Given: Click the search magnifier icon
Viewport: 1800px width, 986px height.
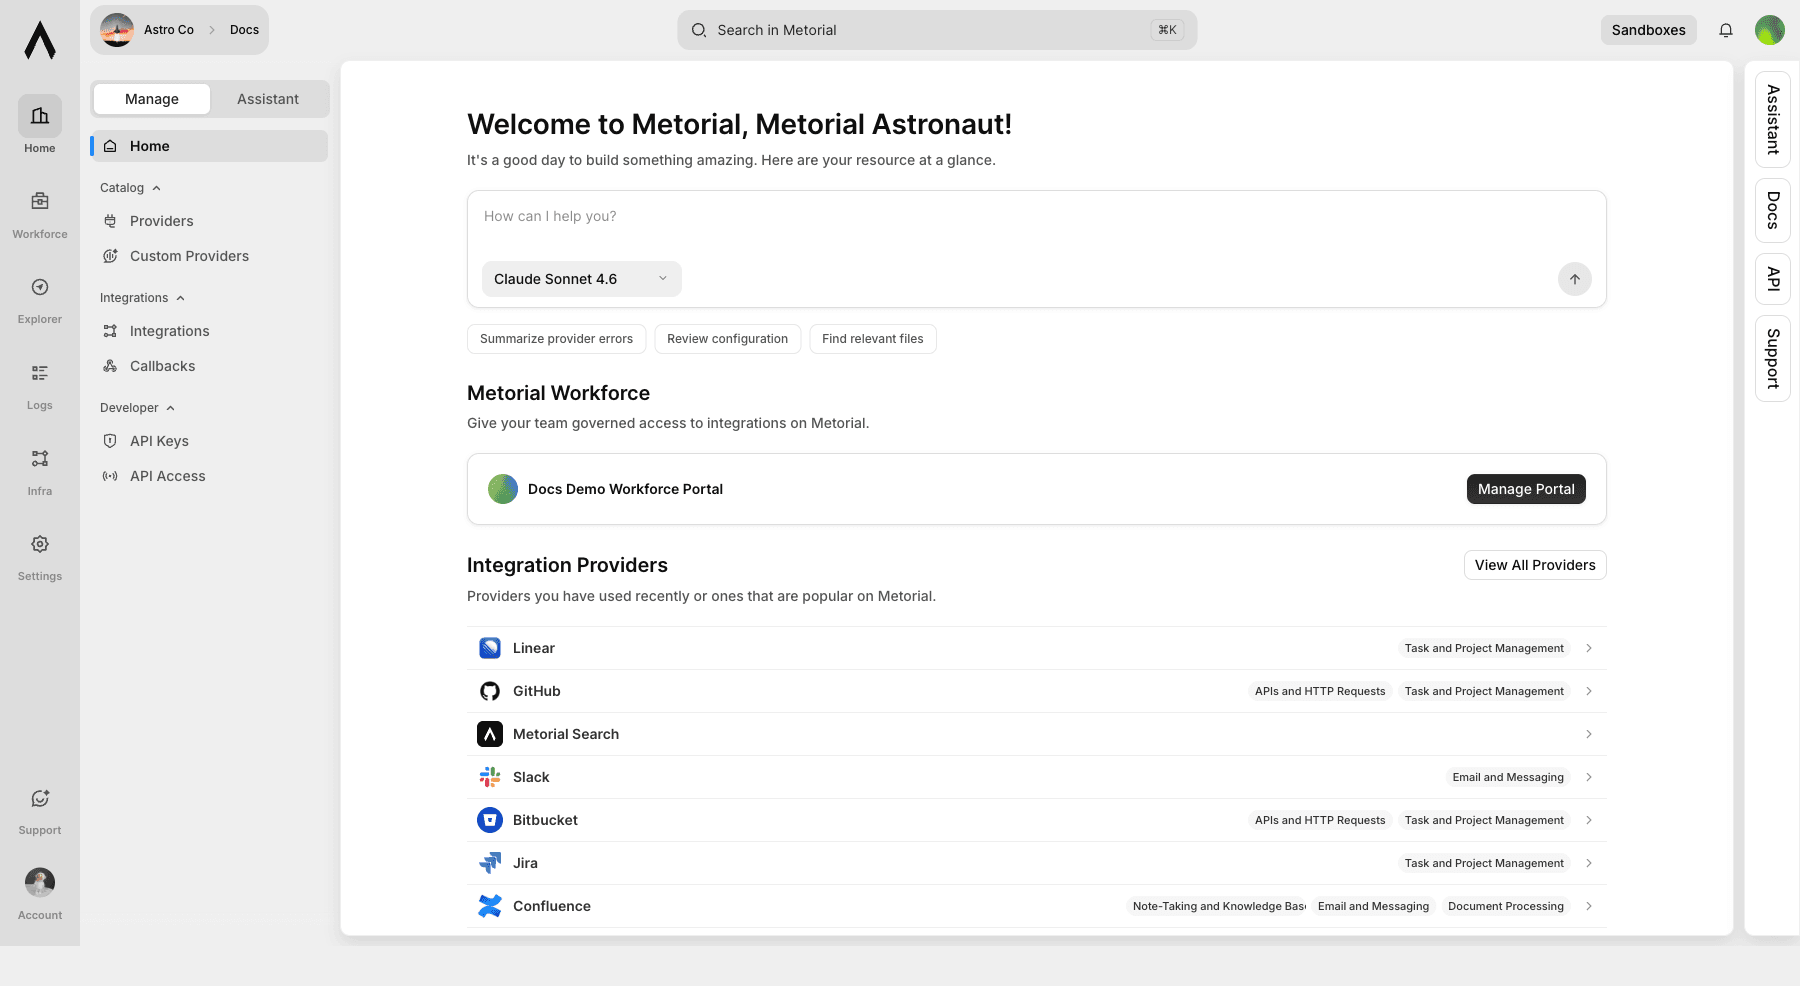Looking at the screenshot, I should click(699, 30).
